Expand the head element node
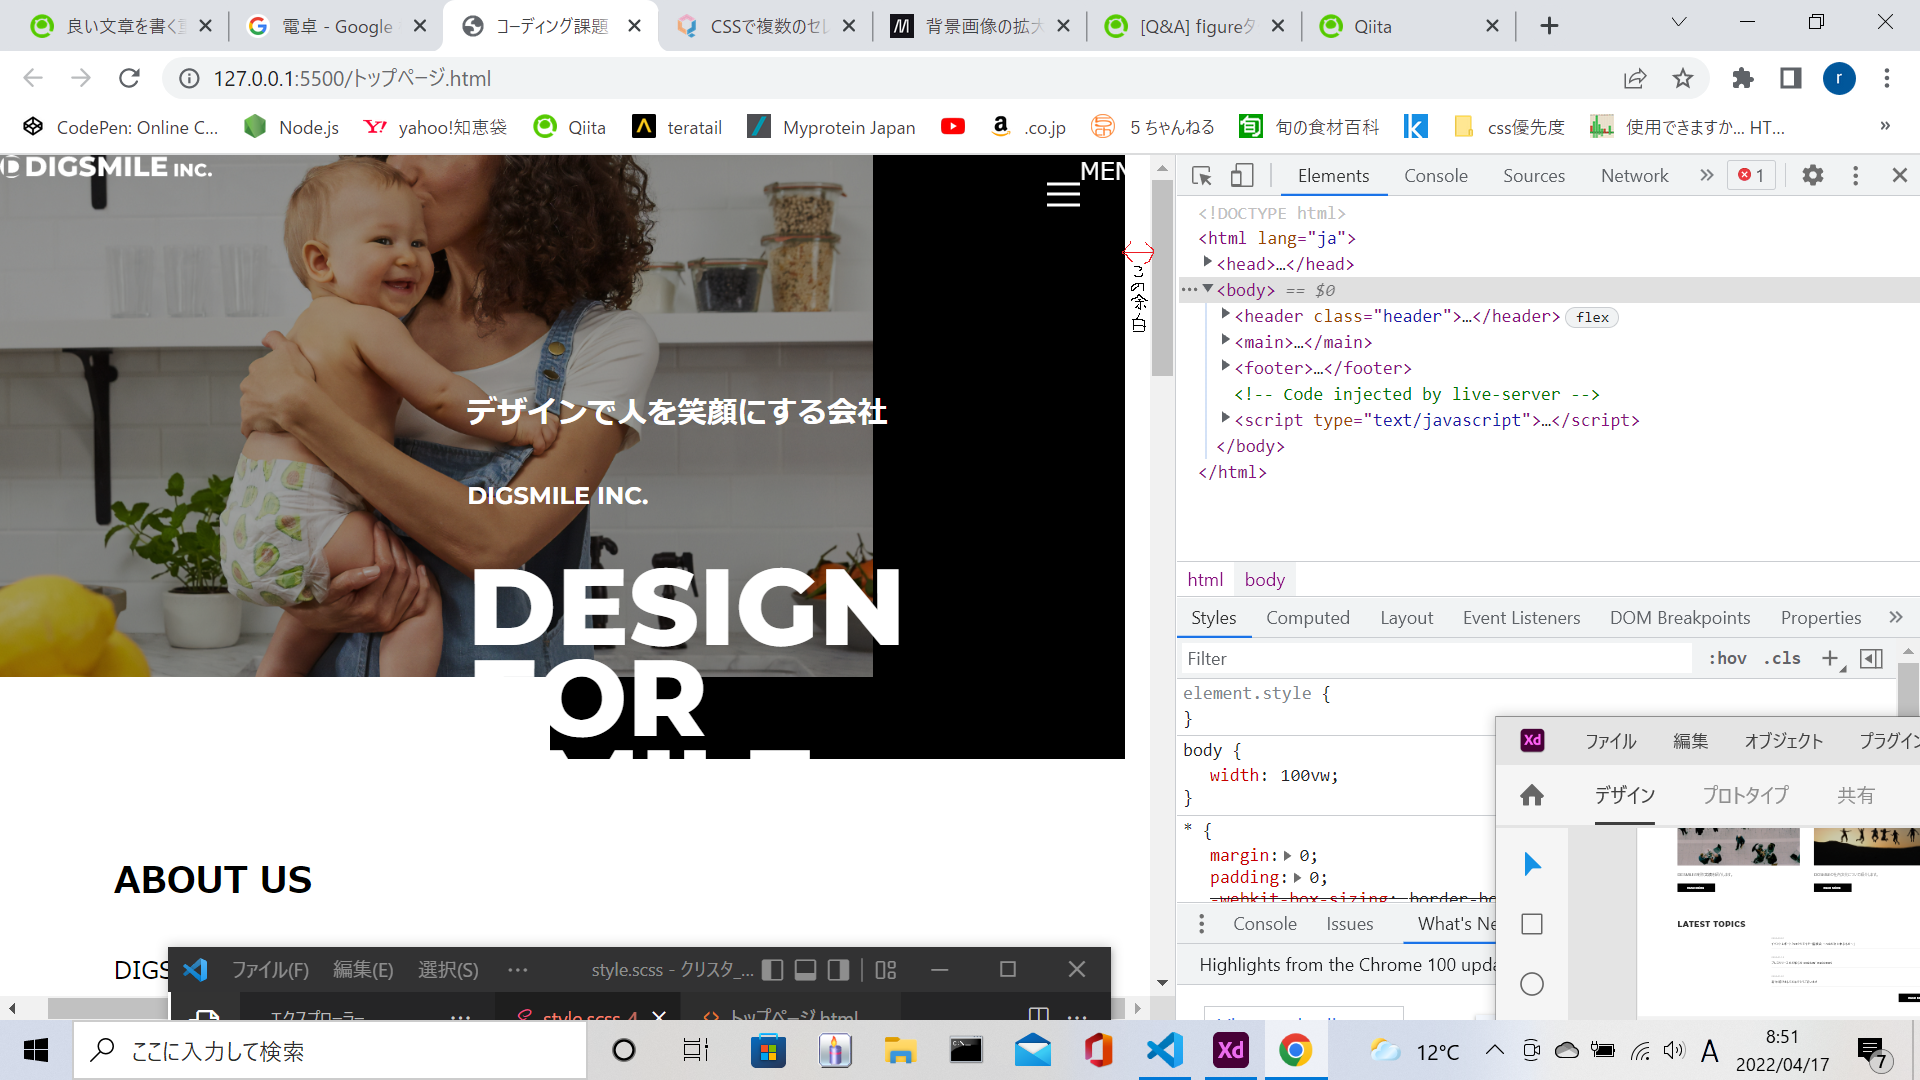 (1208, 263)
